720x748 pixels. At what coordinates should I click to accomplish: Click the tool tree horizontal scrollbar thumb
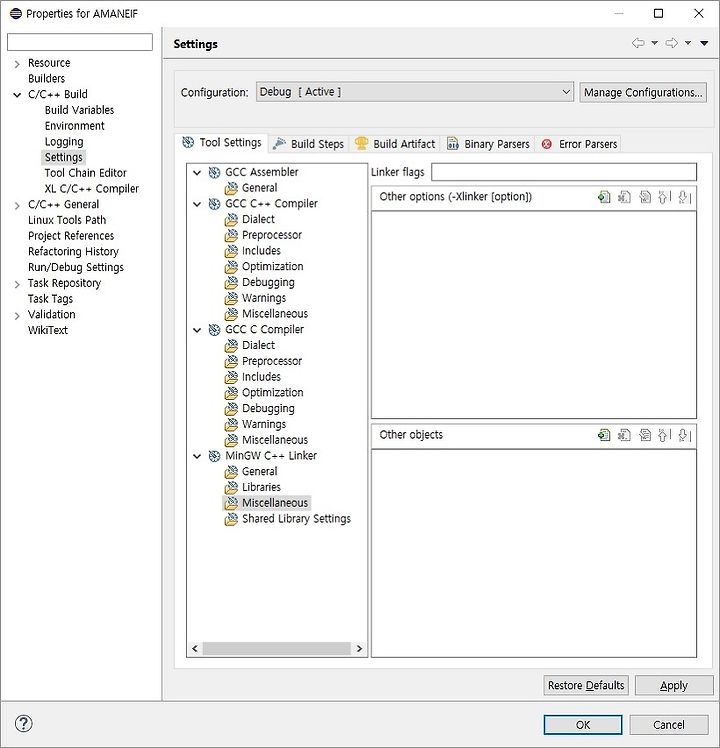coord(276,648)
